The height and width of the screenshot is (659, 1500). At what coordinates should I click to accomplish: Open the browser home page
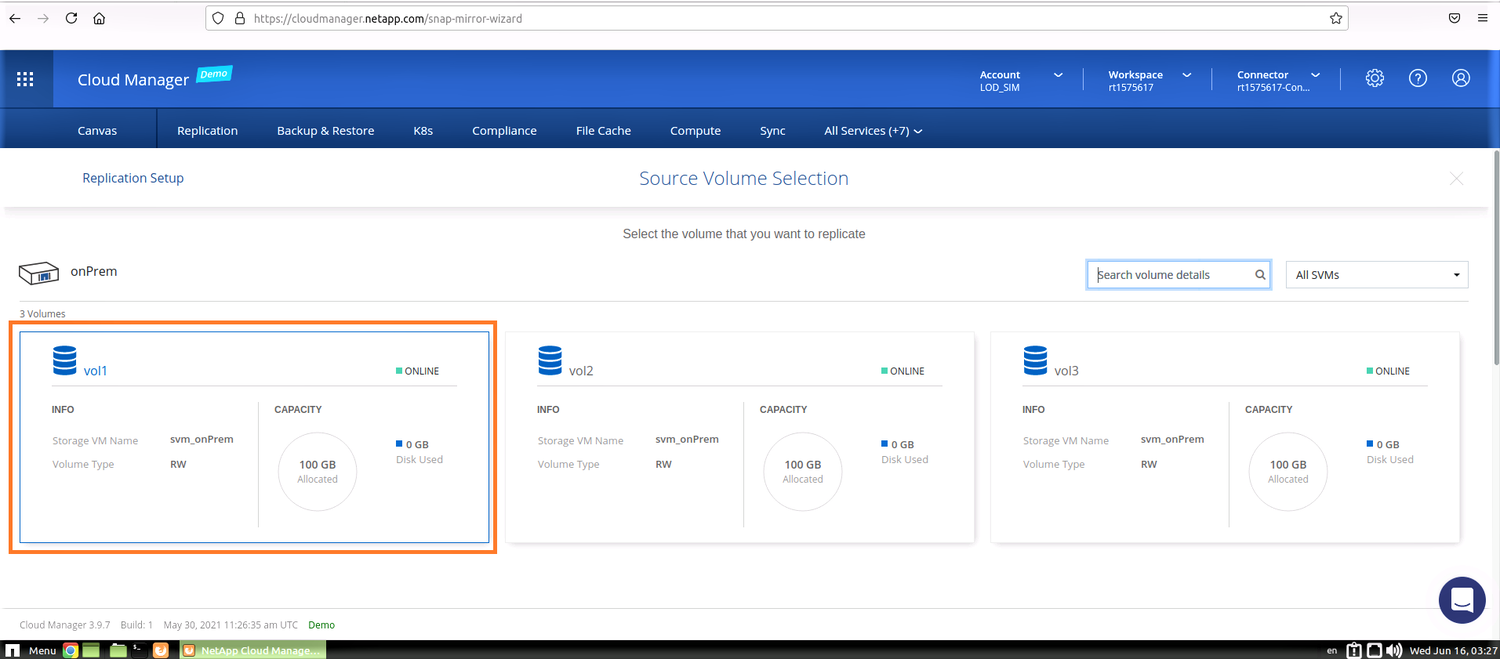[99, 18]
